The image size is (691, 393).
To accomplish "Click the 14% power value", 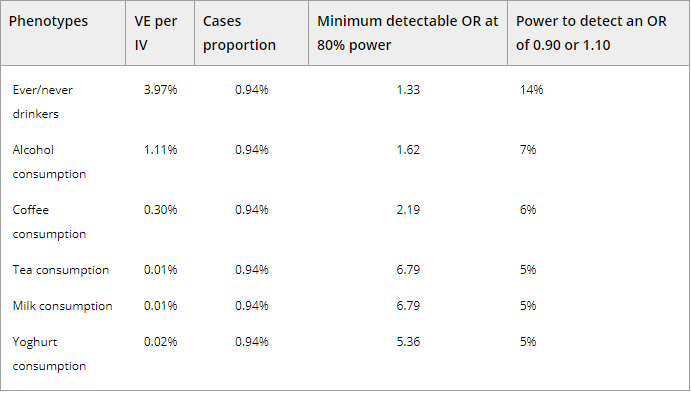I will (531, 90).
